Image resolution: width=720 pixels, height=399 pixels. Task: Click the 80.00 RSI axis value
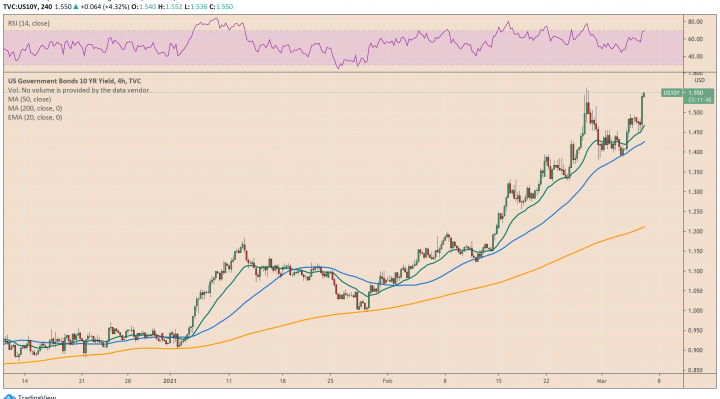click(695, 22)
